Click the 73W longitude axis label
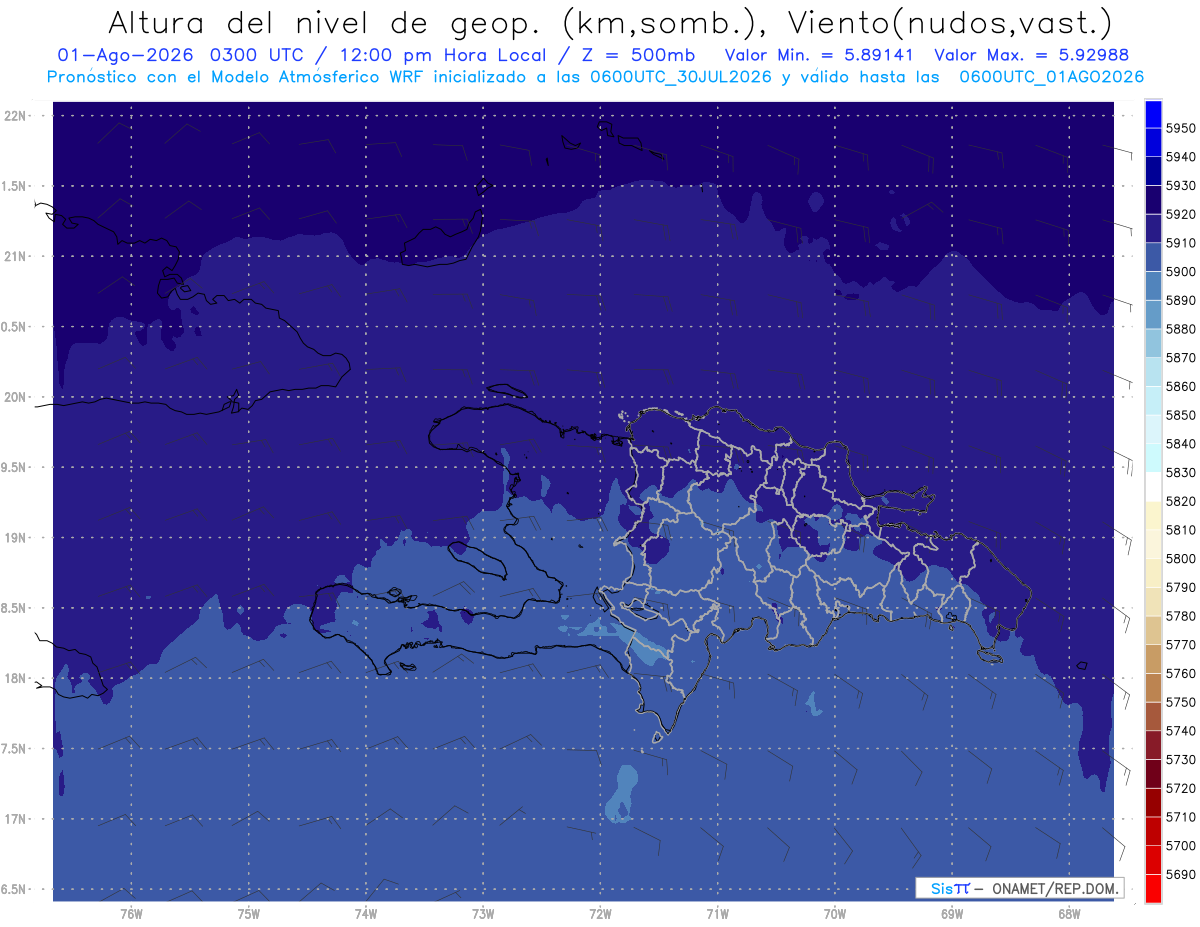Screen dimensions: 1200x927 (x=483, y=913)
